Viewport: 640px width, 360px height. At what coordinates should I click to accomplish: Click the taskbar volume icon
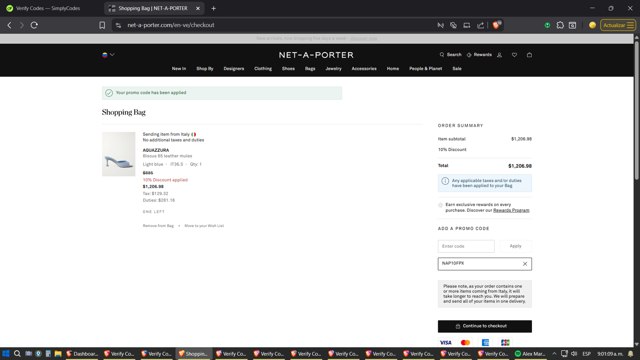point(574,353)
